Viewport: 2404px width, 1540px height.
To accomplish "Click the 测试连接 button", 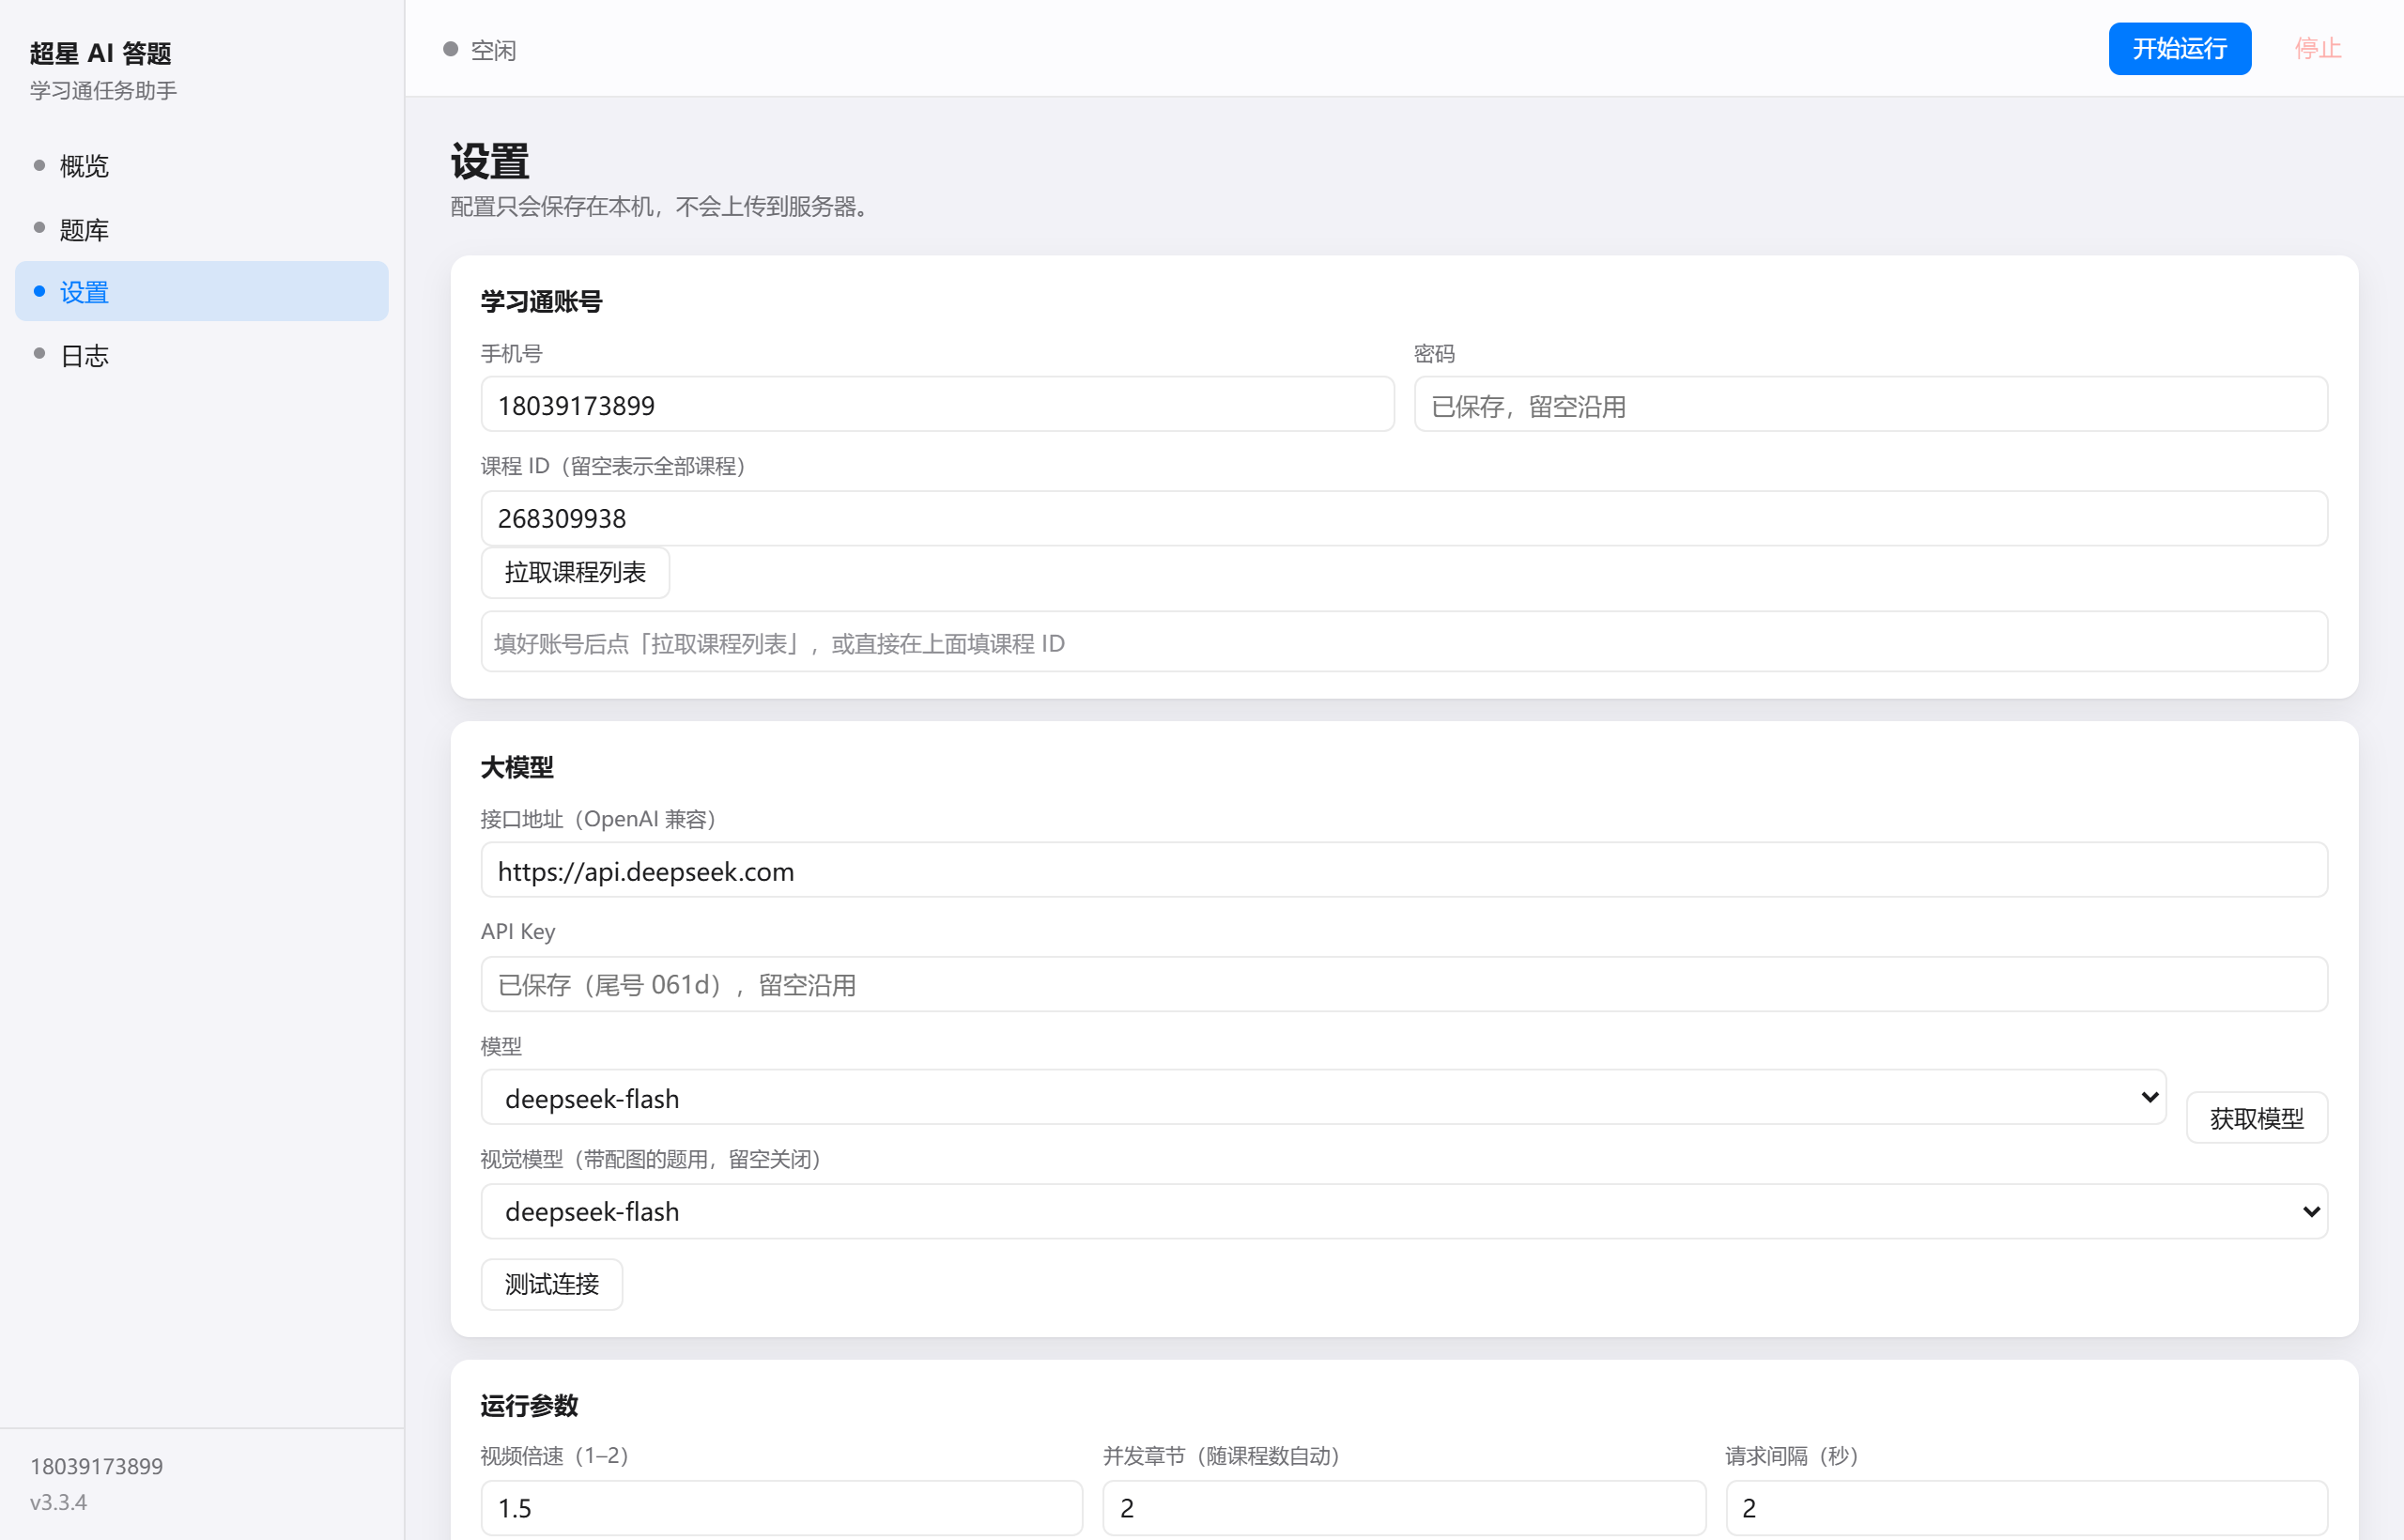I will point(551,1283).
